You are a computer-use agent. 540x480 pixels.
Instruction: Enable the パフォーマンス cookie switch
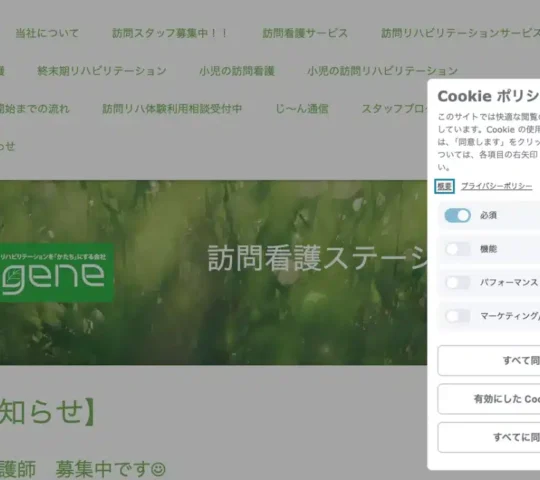pyautogui.click(x=457, y=283)
